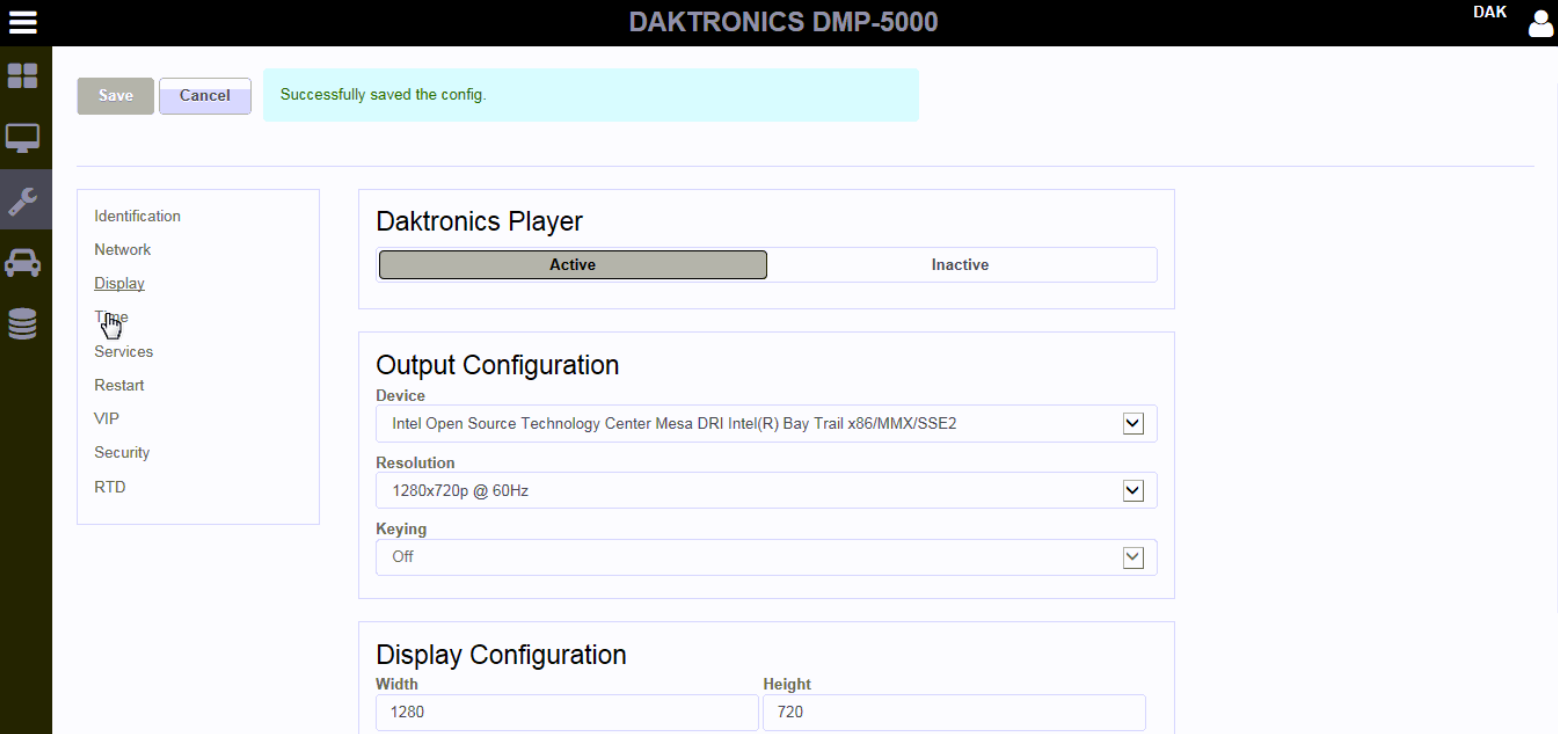Viewport: 1558px width, 734px height.
Task: Open the Security settings page
Action: [121, 452]
